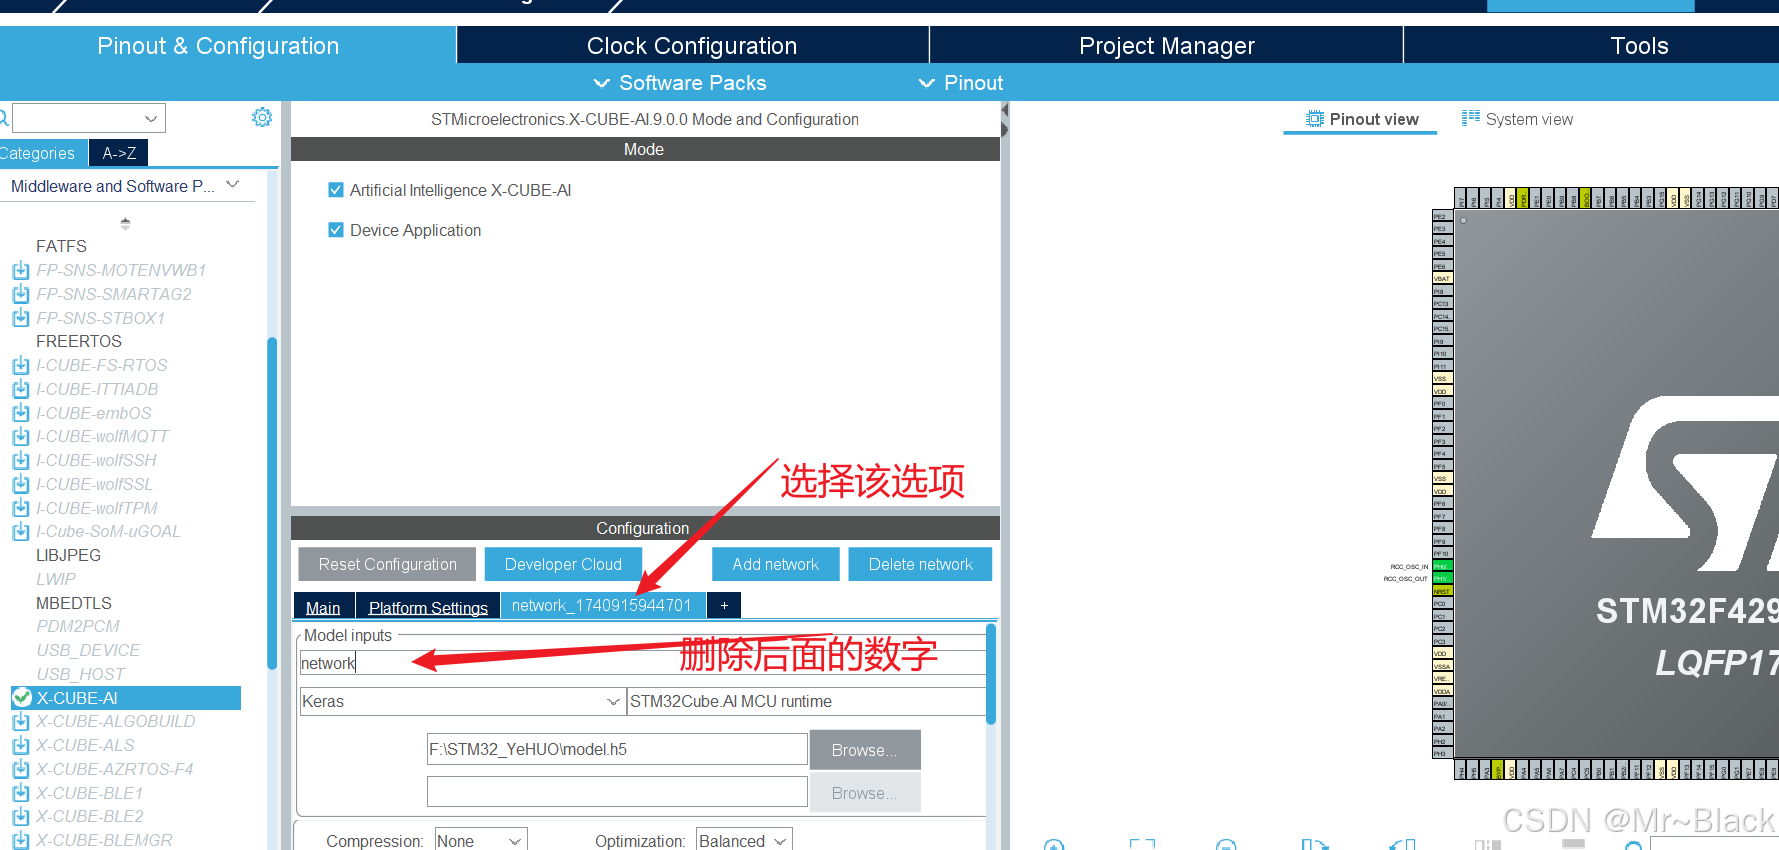This screenshot has width=1779, height=850.
Task: Click the search magnifier icon in left panel
Action: pyautogui.click(x=4, y=118)
